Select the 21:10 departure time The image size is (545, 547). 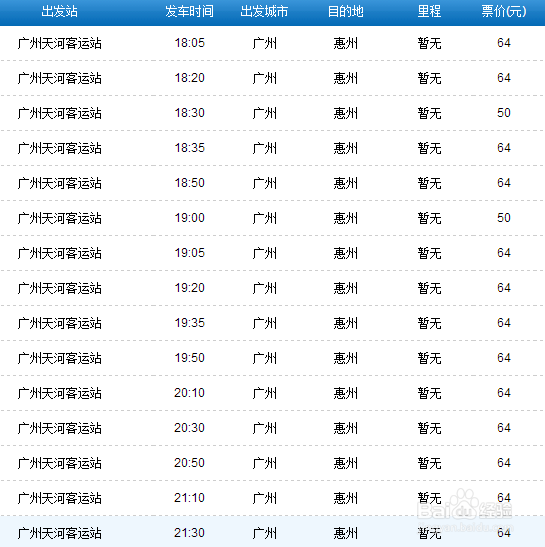189,498
